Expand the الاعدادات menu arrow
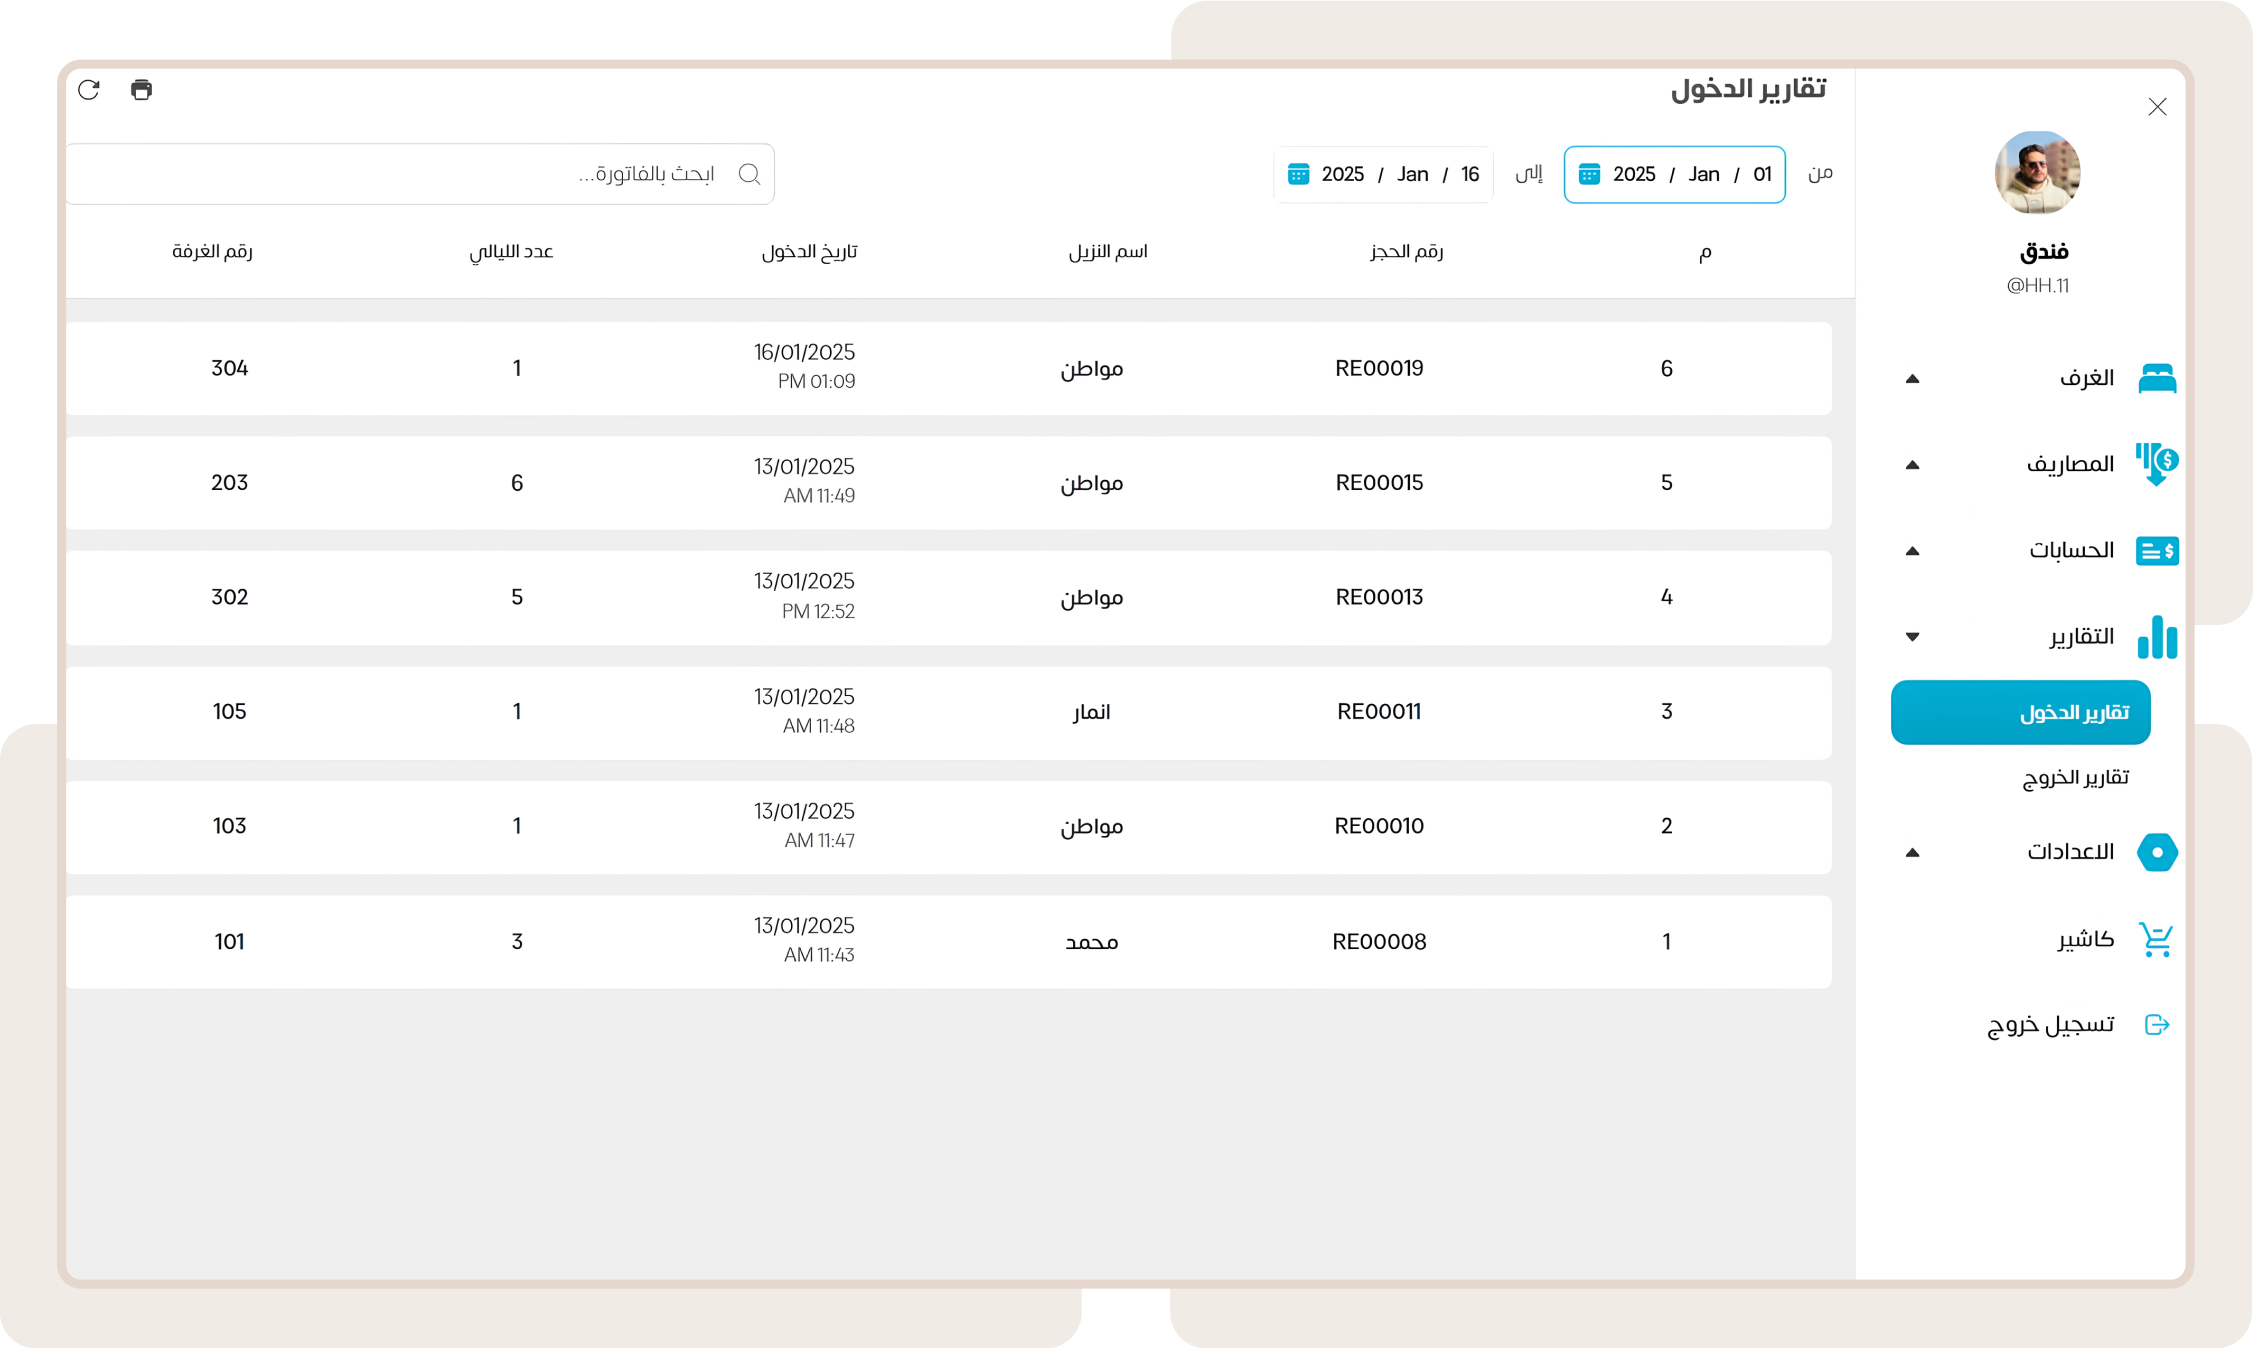Screen dimensions: 2253x1348 [x=1912, y=853]
